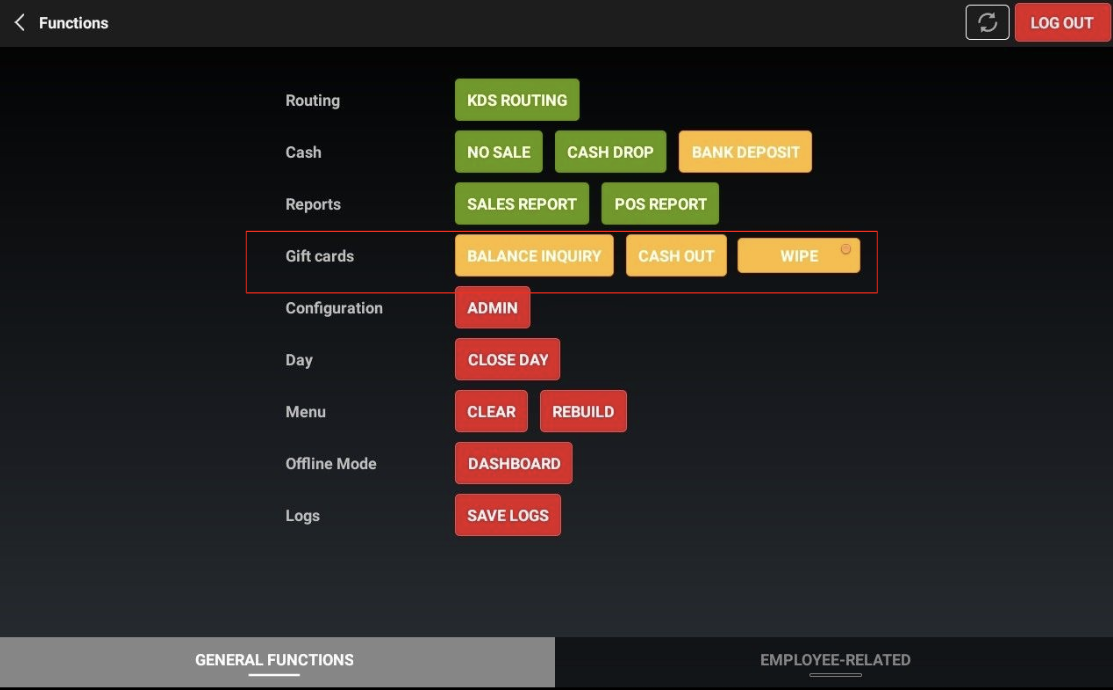1113x690 pixels.
Task: Click the refresh sync icon
Action: 987,22
